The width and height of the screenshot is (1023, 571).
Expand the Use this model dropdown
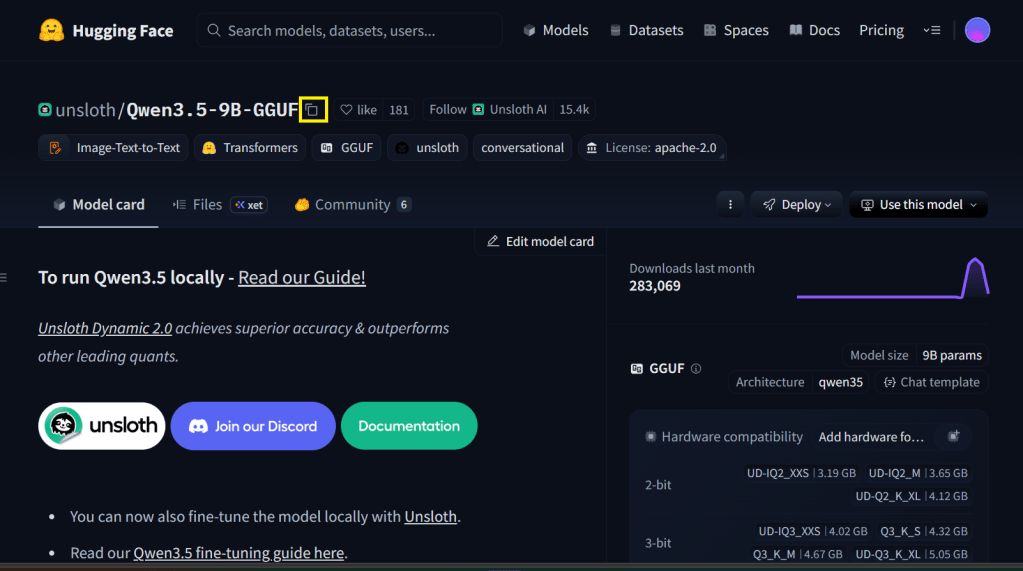[919, 205]
